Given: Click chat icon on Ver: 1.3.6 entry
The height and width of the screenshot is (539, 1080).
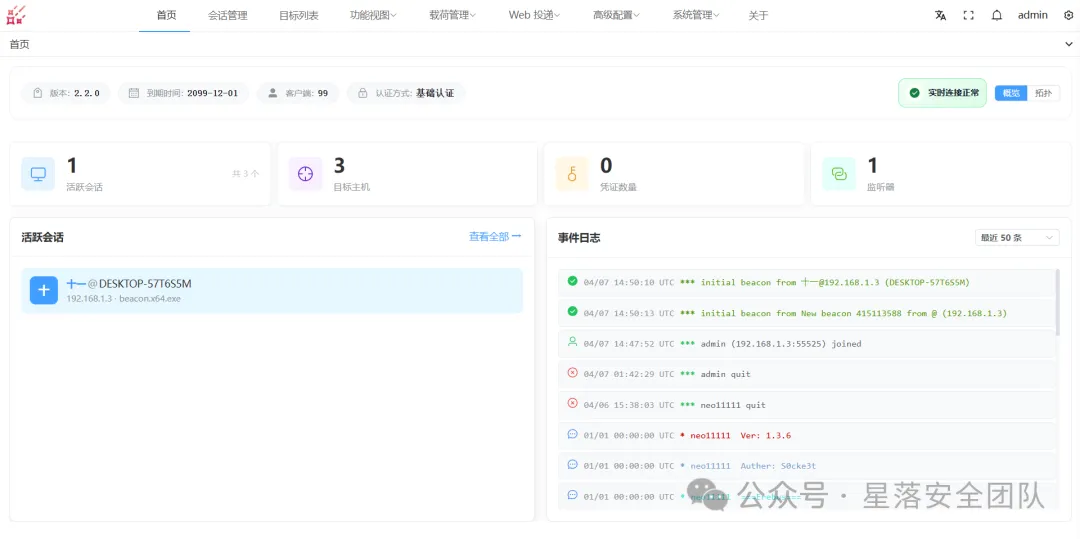Looking at the screenshot, I should [x=572, y=434].
